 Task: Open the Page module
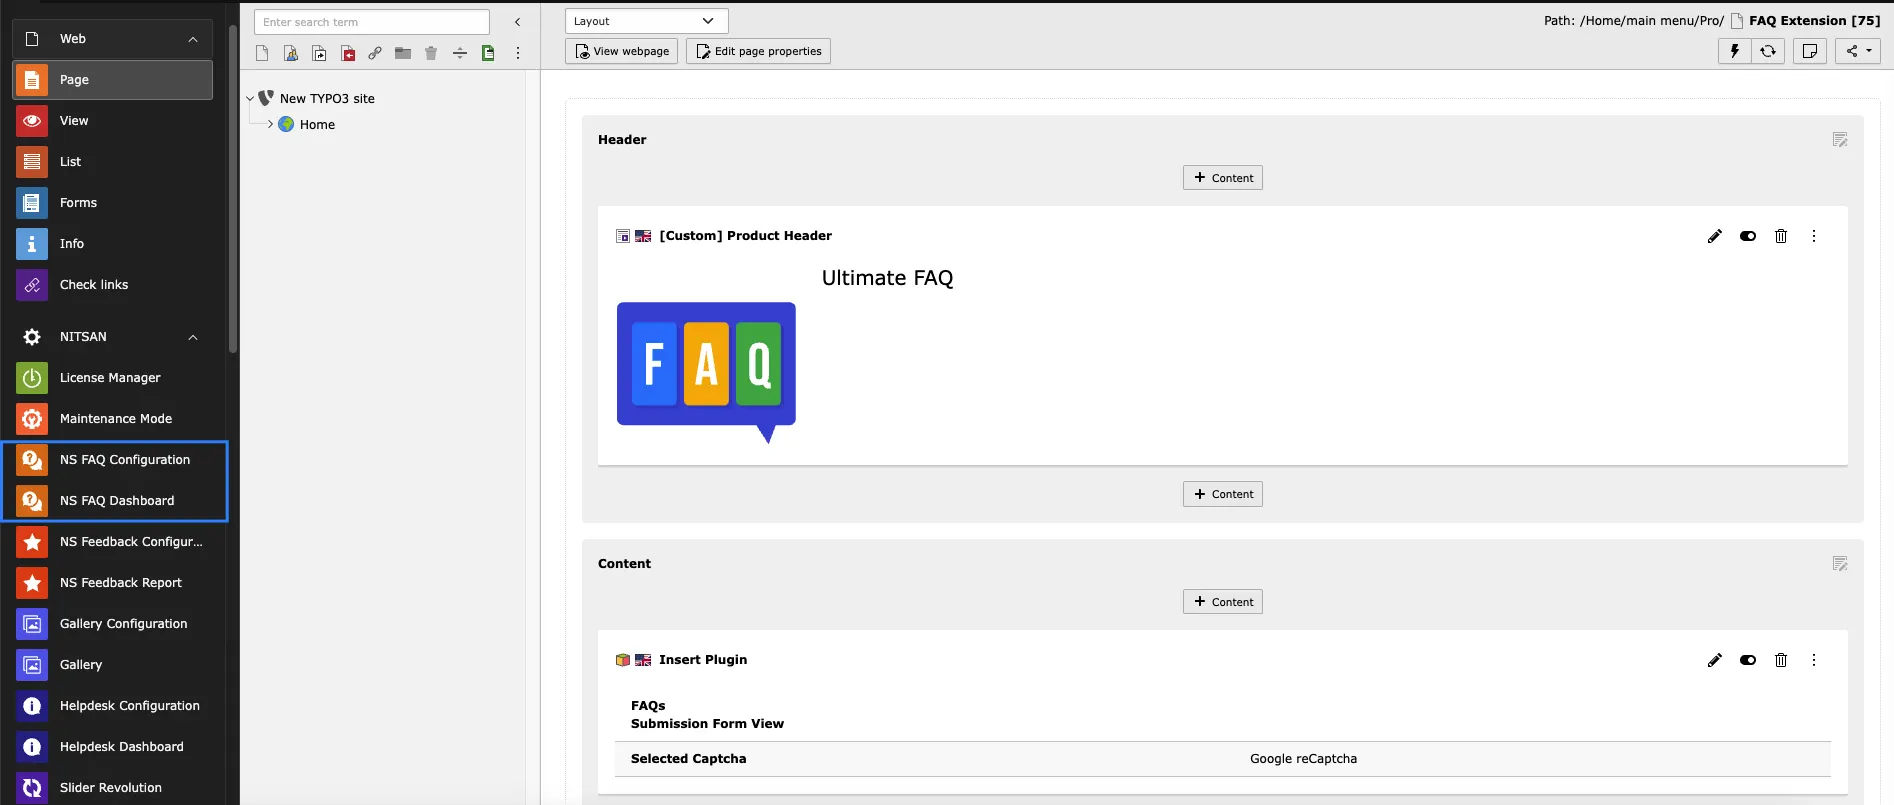pos(112,80)
